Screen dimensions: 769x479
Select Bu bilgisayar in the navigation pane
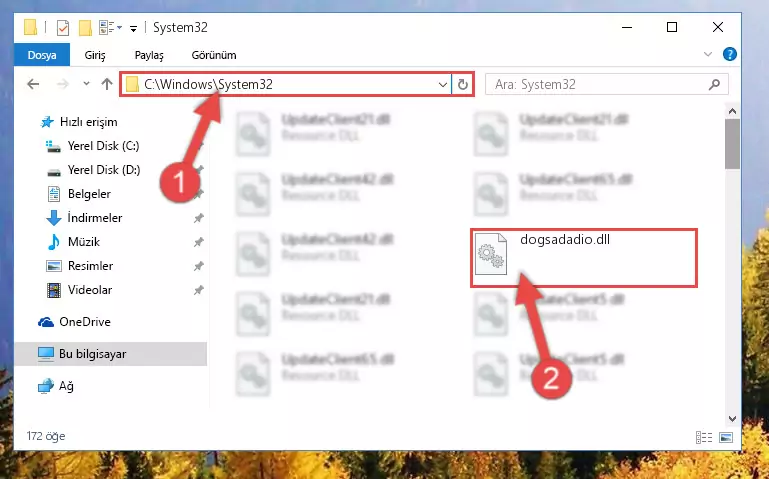(111, 353)
